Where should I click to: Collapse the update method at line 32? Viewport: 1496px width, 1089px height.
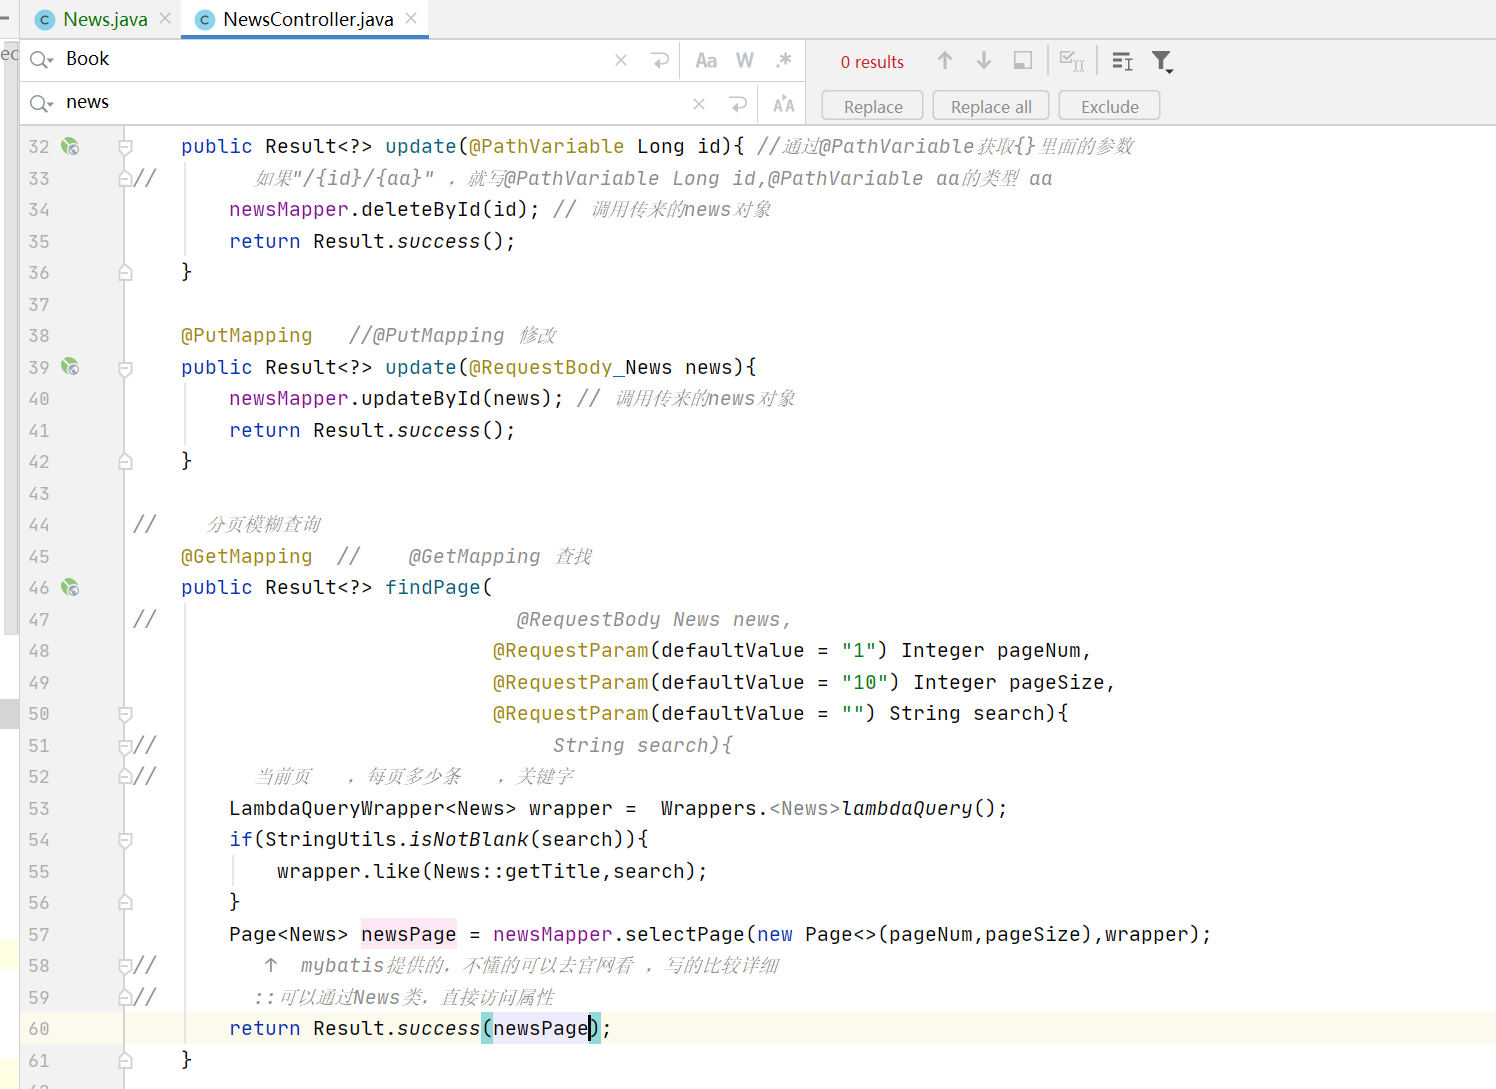[x=124, y=146]
